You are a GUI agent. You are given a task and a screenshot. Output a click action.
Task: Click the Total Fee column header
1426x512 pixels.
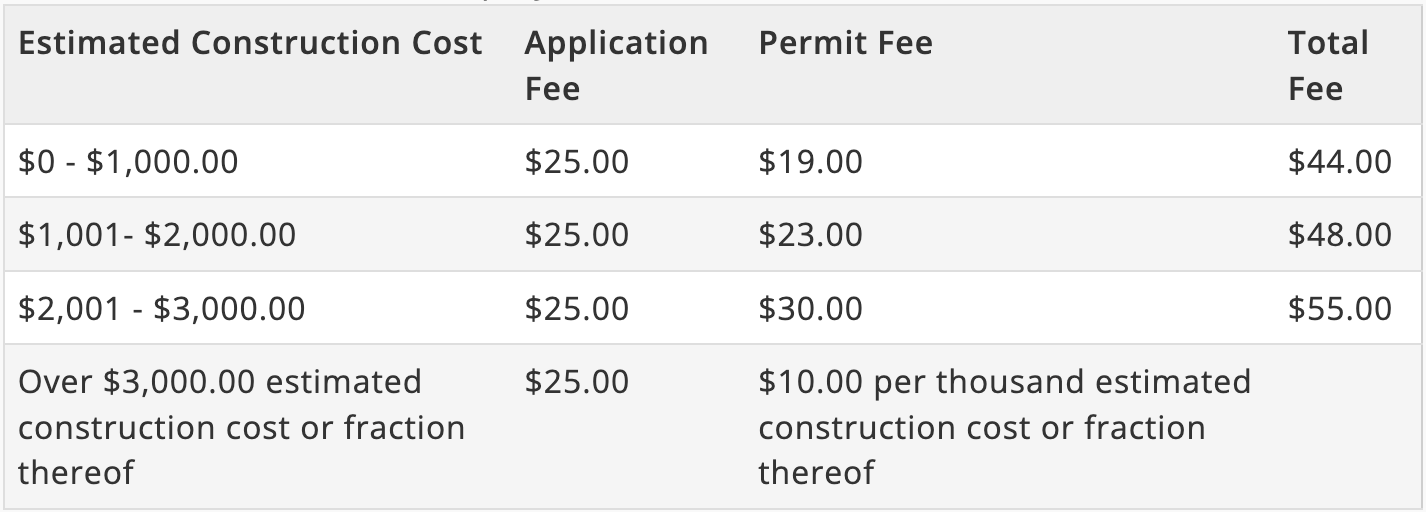1328,66
